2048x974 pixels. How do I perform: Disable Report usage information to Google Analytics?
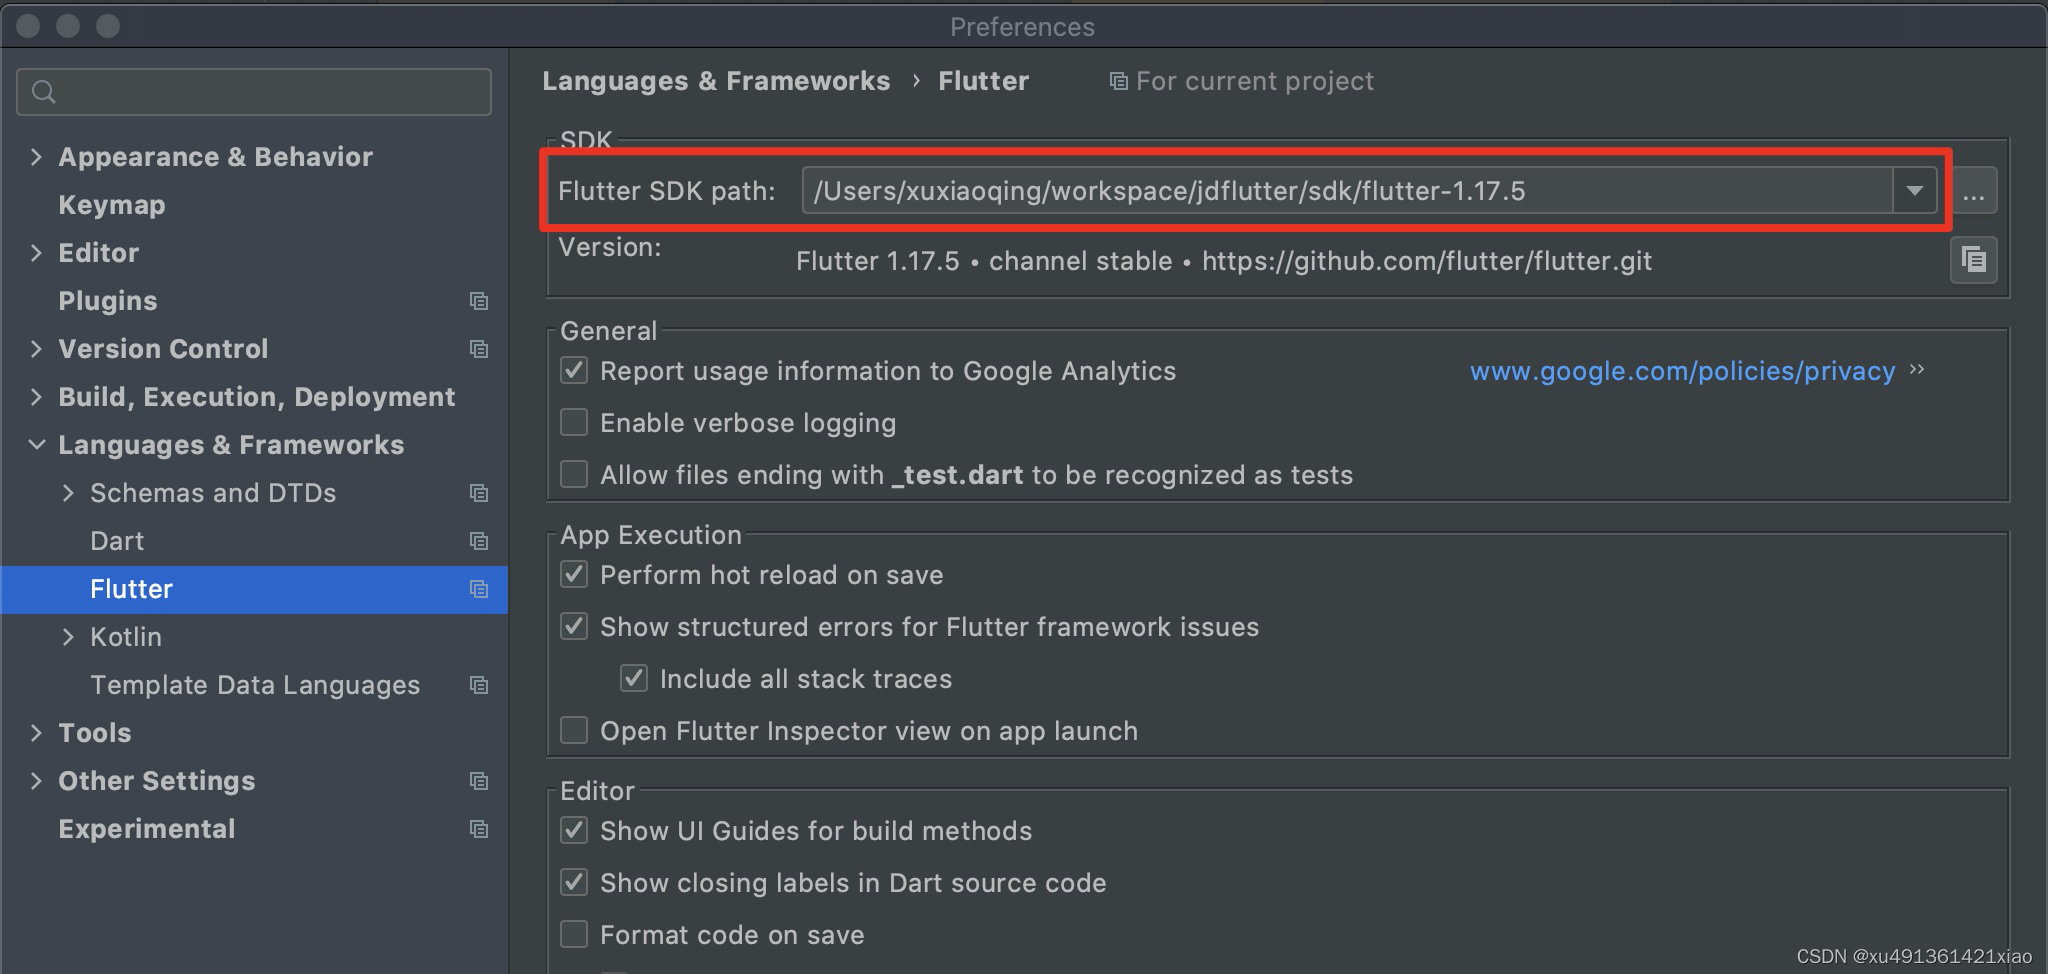[574, 371]
